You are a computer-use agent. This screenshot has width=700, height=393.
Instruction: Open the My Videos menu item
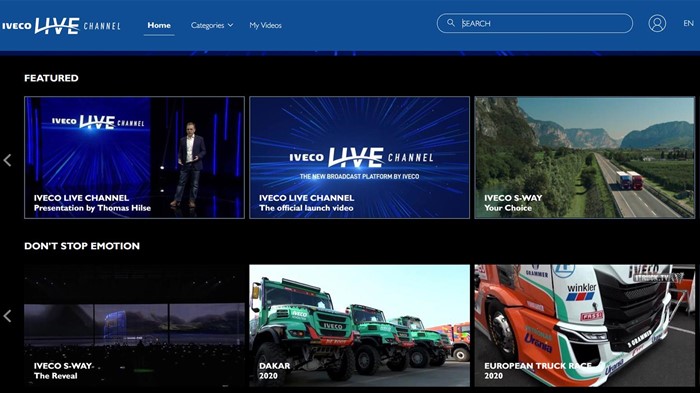coord(265,25)
